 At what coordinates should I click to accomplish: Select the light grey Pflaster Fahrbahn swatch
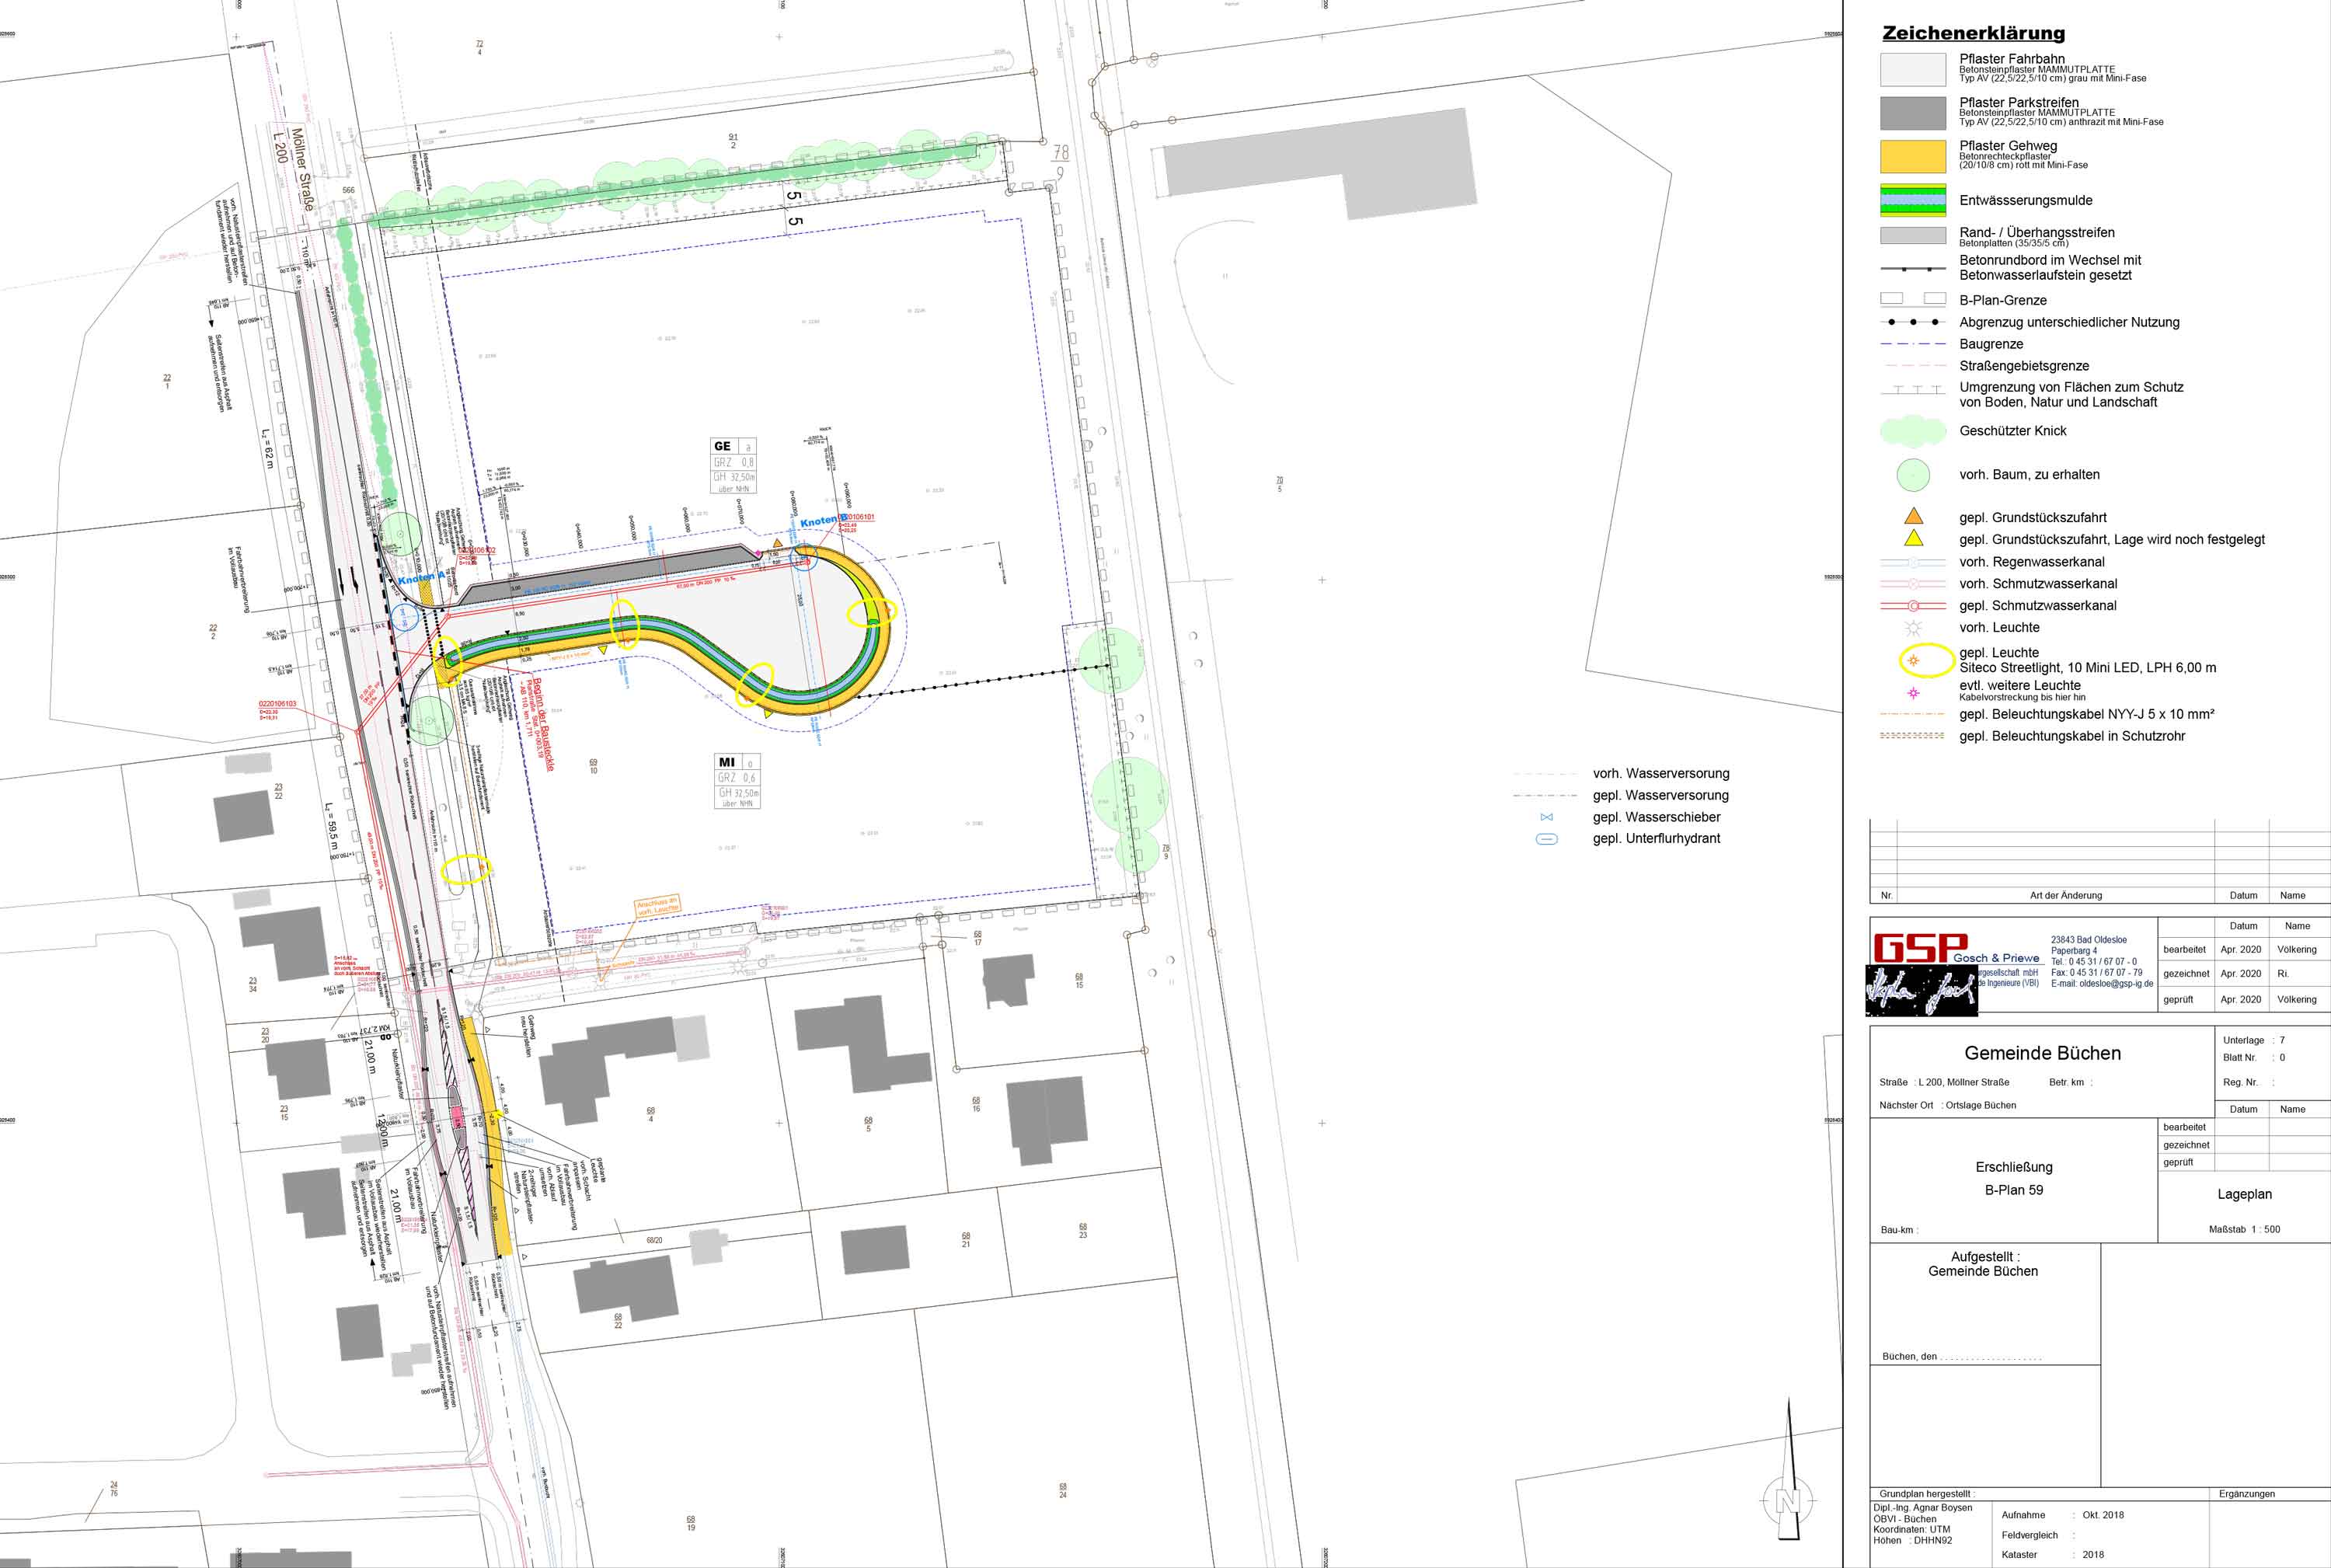pos(1913,69)
